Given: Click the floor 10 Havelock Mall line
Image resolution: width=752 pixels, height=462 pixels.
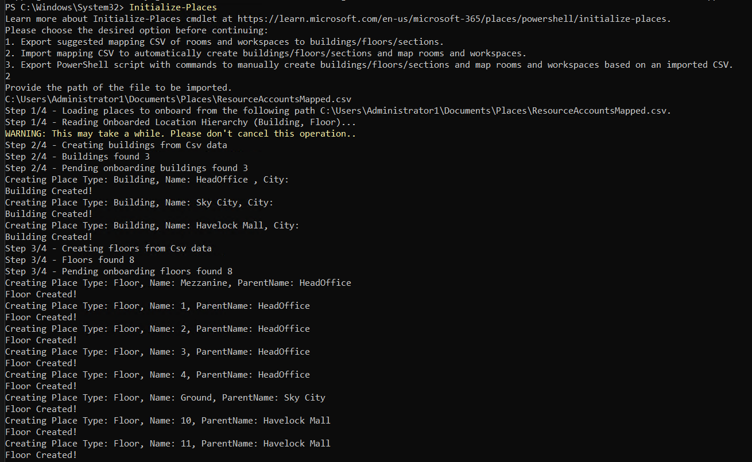Looking at the screenshot, I should pos(167,420).
